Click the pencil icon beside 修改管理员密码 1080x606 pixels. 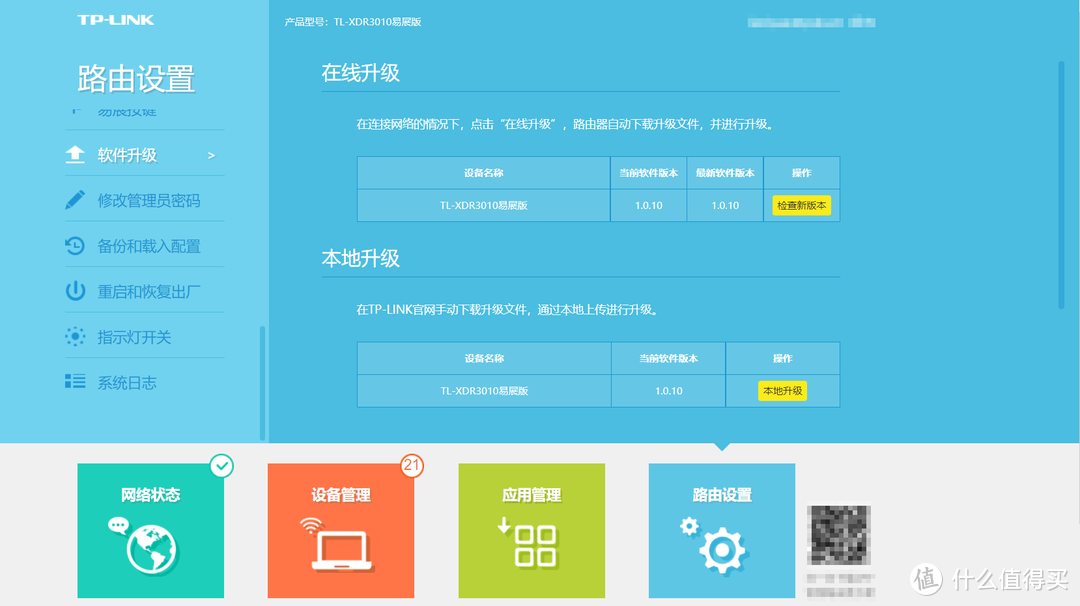pyautogui.click(x=76, y=200)
